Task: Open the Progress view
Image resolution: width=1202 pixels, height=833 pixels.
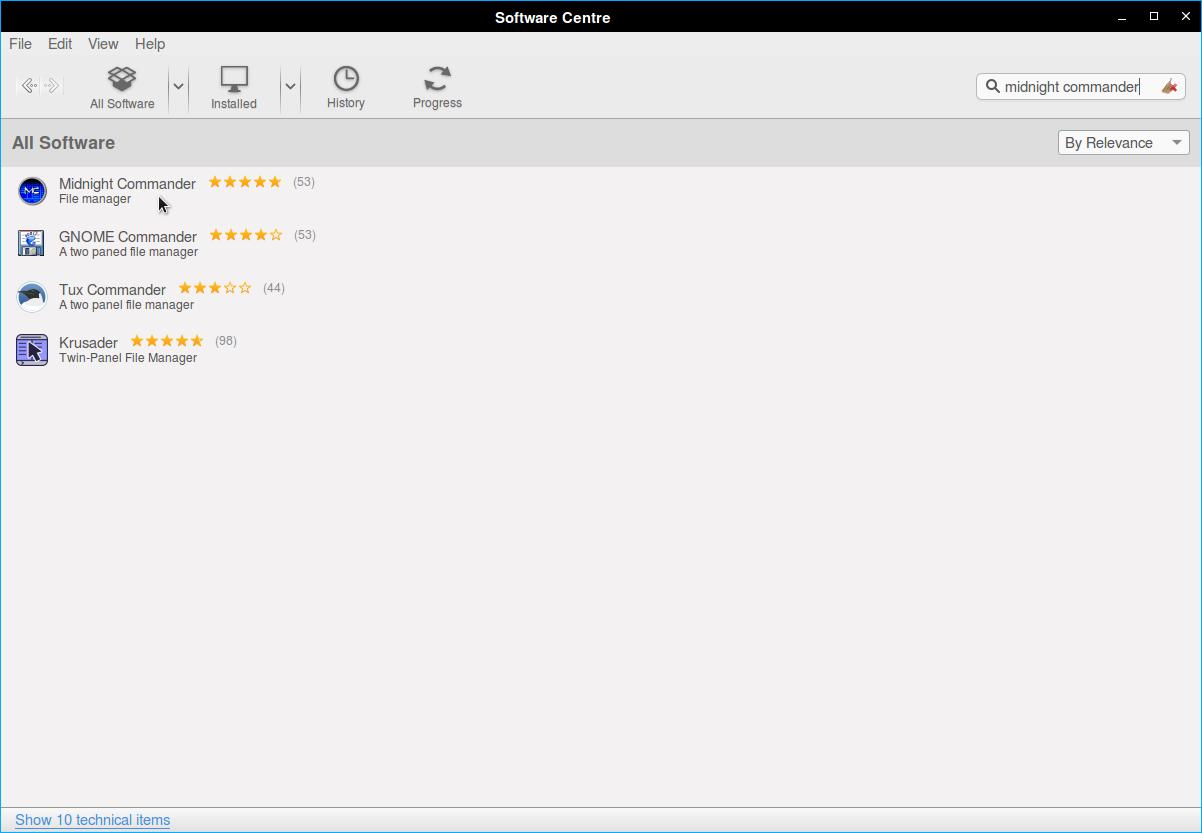Action: [x=437, y=87]
